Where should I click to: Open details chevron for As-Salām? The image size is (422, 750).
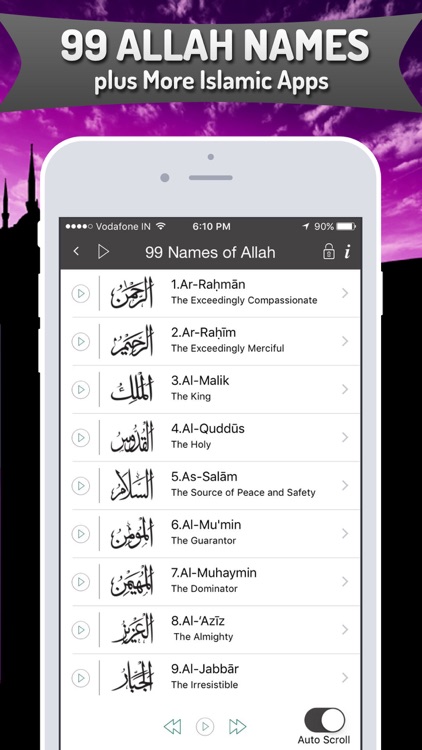(345, 485)
